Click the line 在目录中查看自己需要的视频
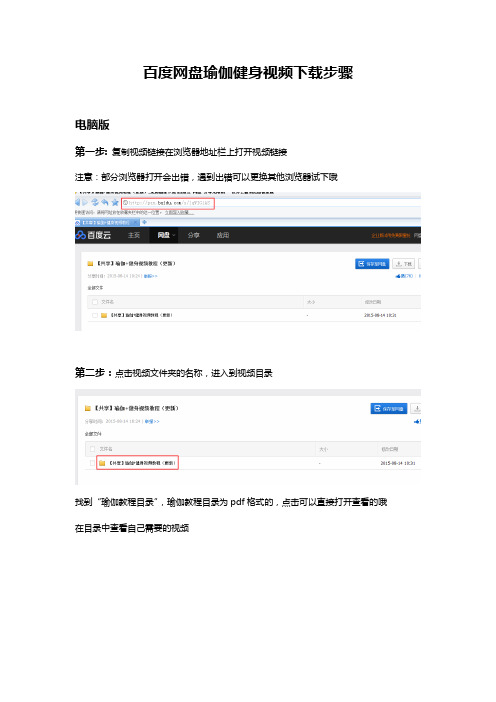The height and width of the screenshot is (702, 496). pos(132,528)
